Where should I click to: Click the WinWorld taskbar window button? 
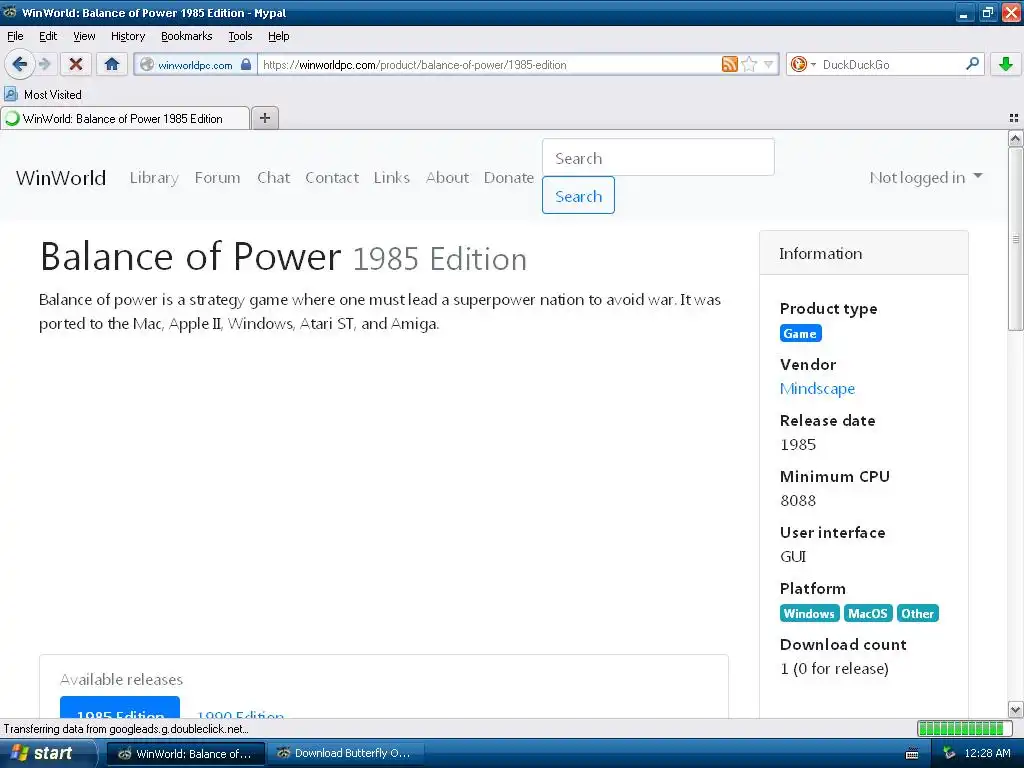186,753
